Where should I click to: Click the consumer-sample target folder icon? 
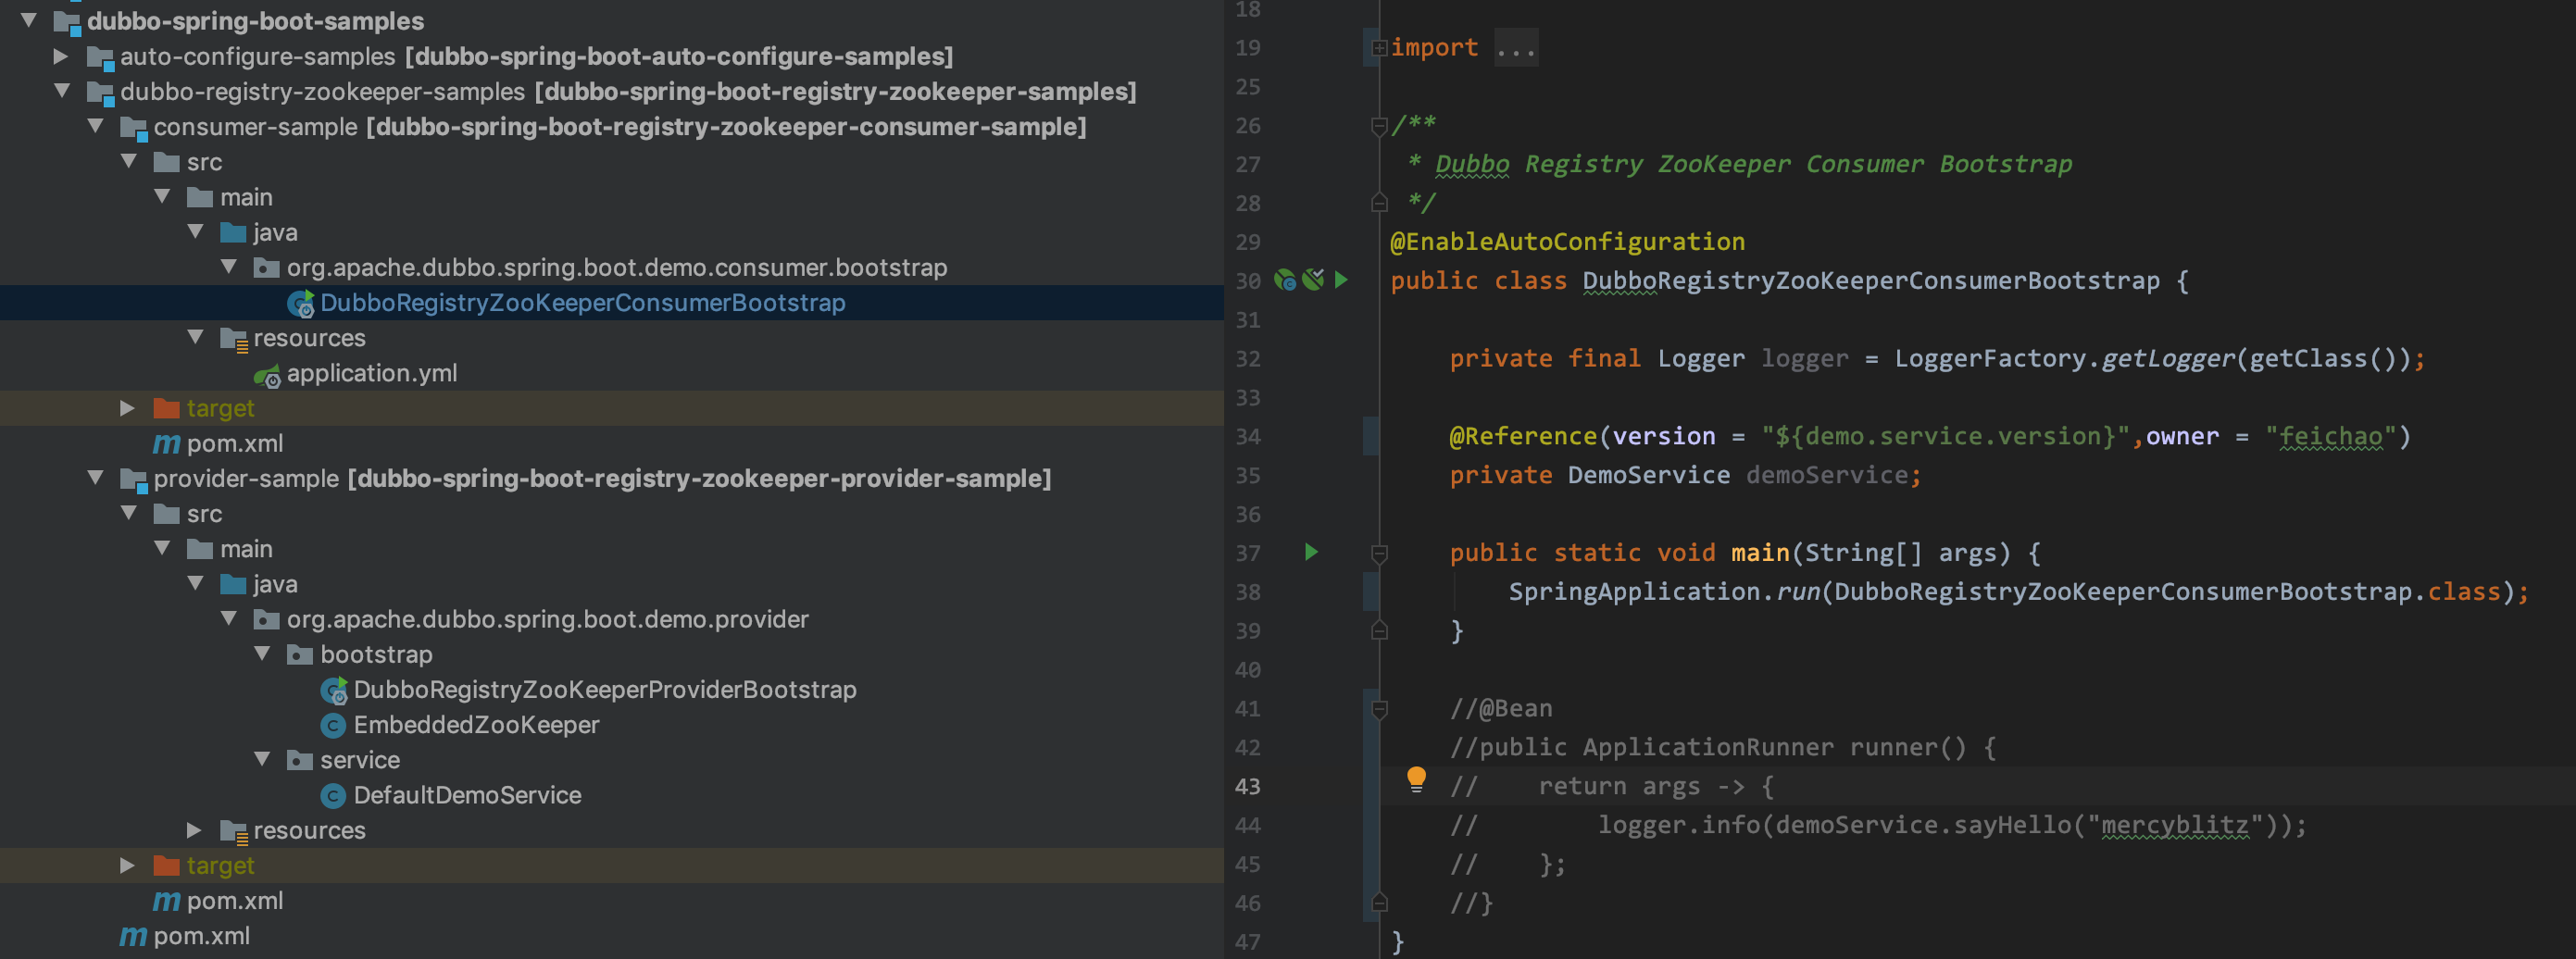(166, 408)
